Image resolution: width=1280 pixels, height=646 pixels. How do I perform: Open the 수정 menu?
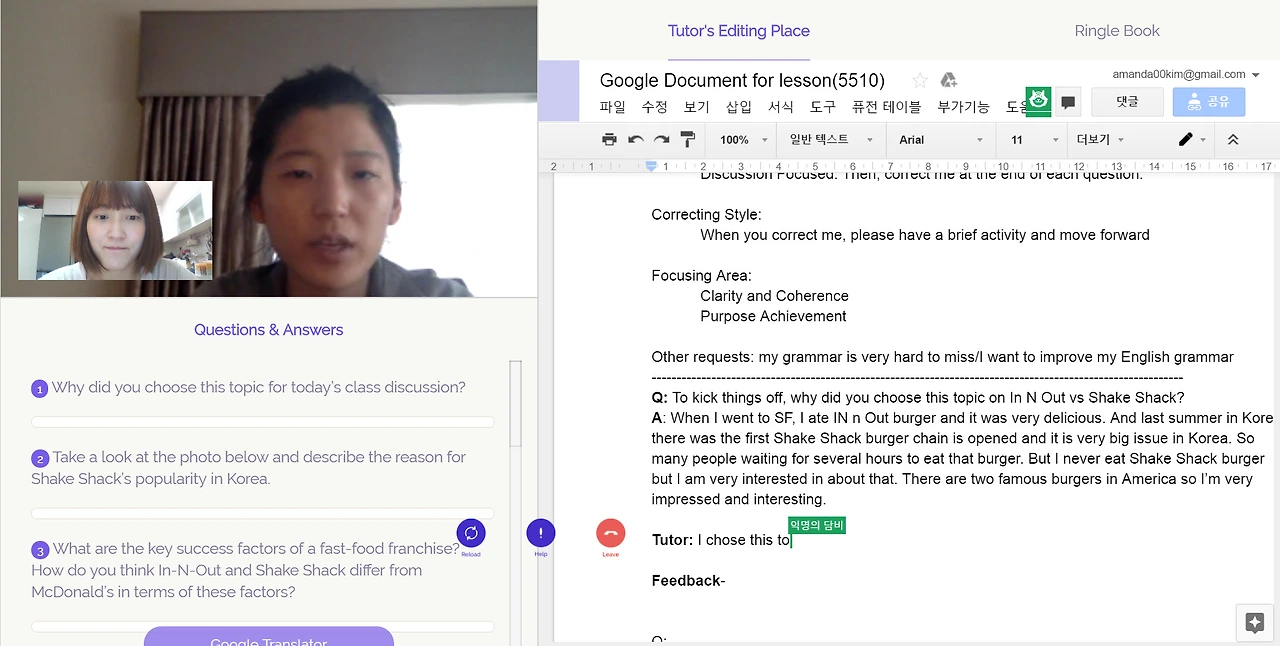click(655, 107)
